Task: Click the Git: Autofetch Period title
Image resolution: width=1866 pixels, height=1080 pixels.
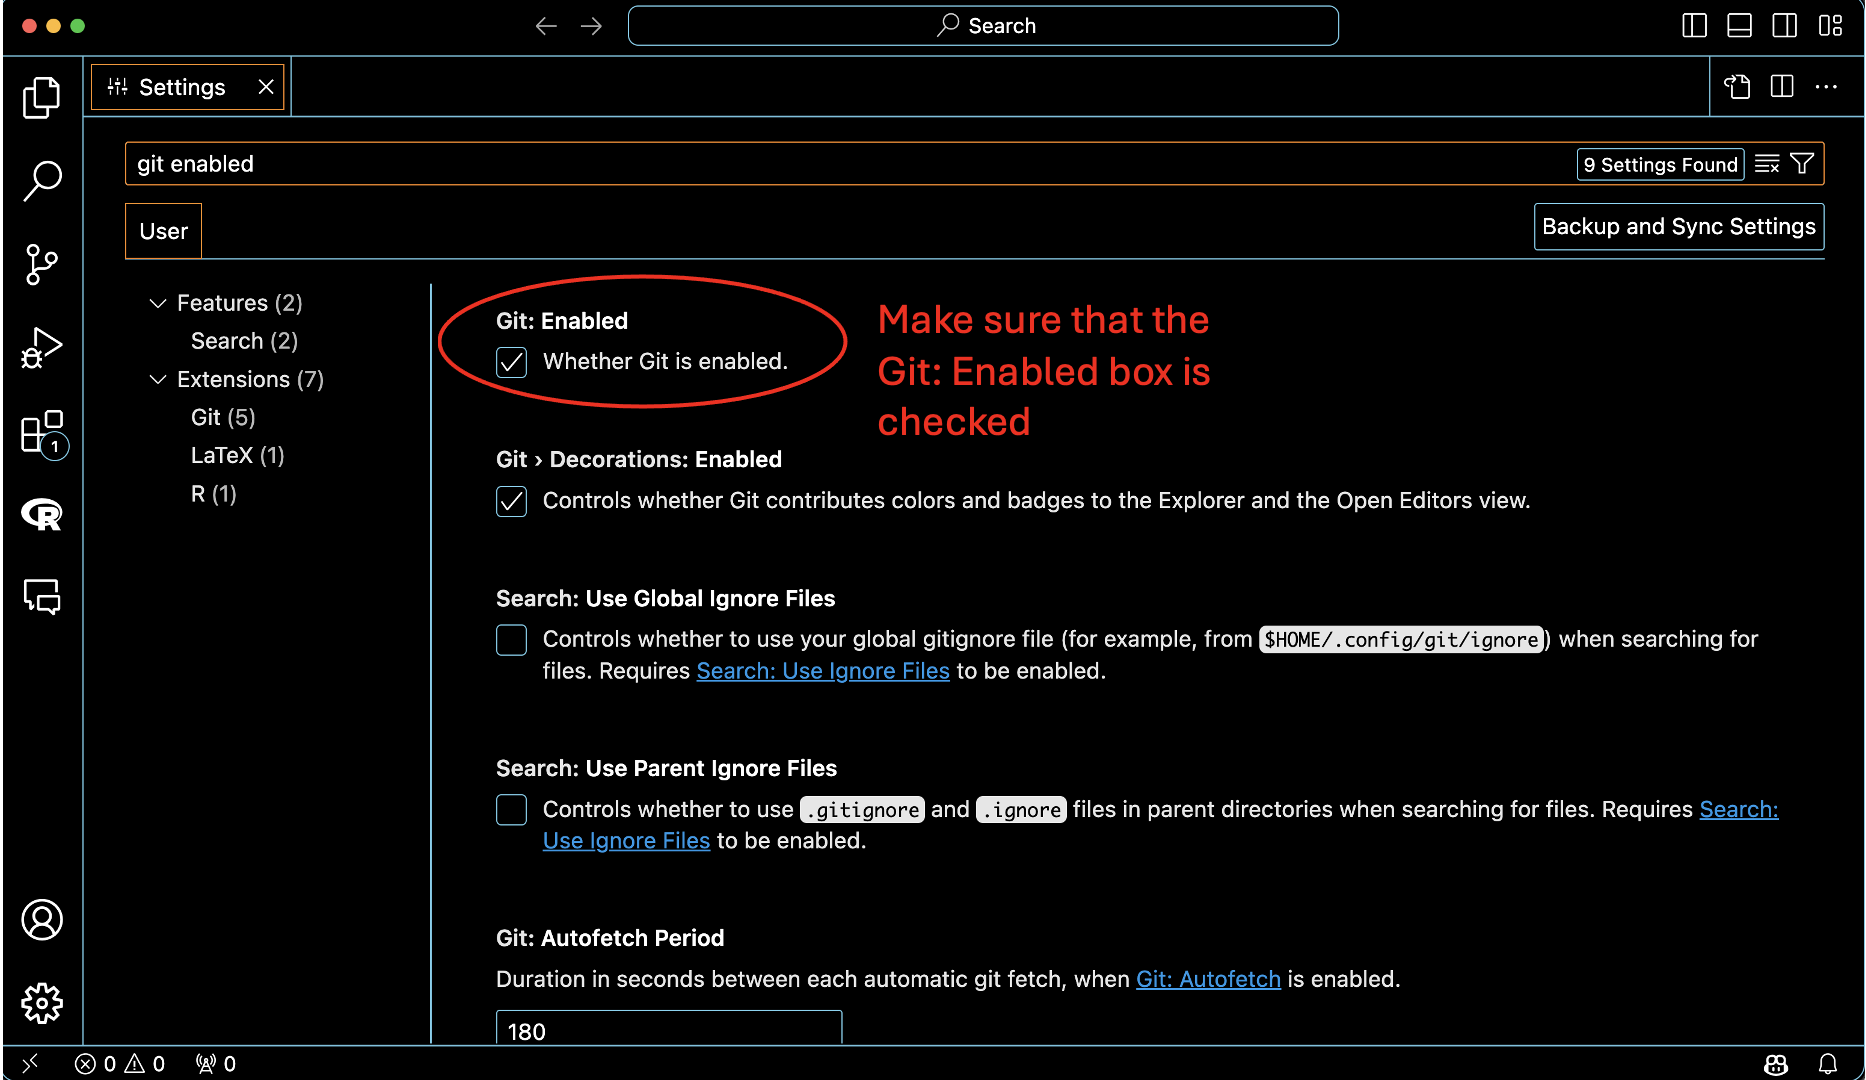Action: (610, 938)
